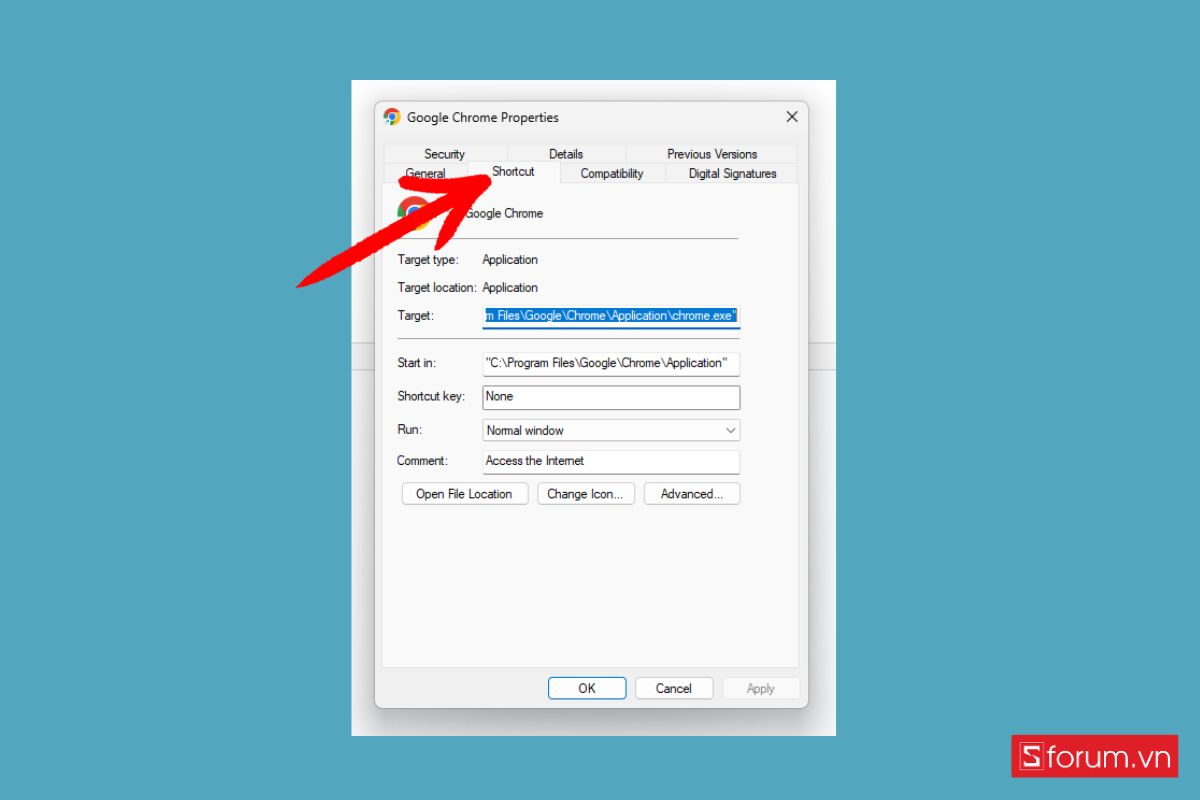
Task: Click the Open File Location button
Action: [x=464, y=494]
